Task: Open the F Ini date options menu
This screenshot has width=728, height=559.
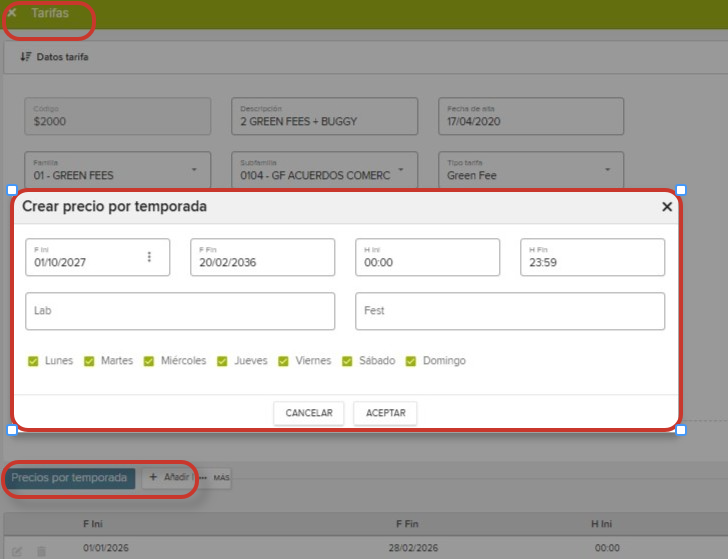Action: coord(149,257)
